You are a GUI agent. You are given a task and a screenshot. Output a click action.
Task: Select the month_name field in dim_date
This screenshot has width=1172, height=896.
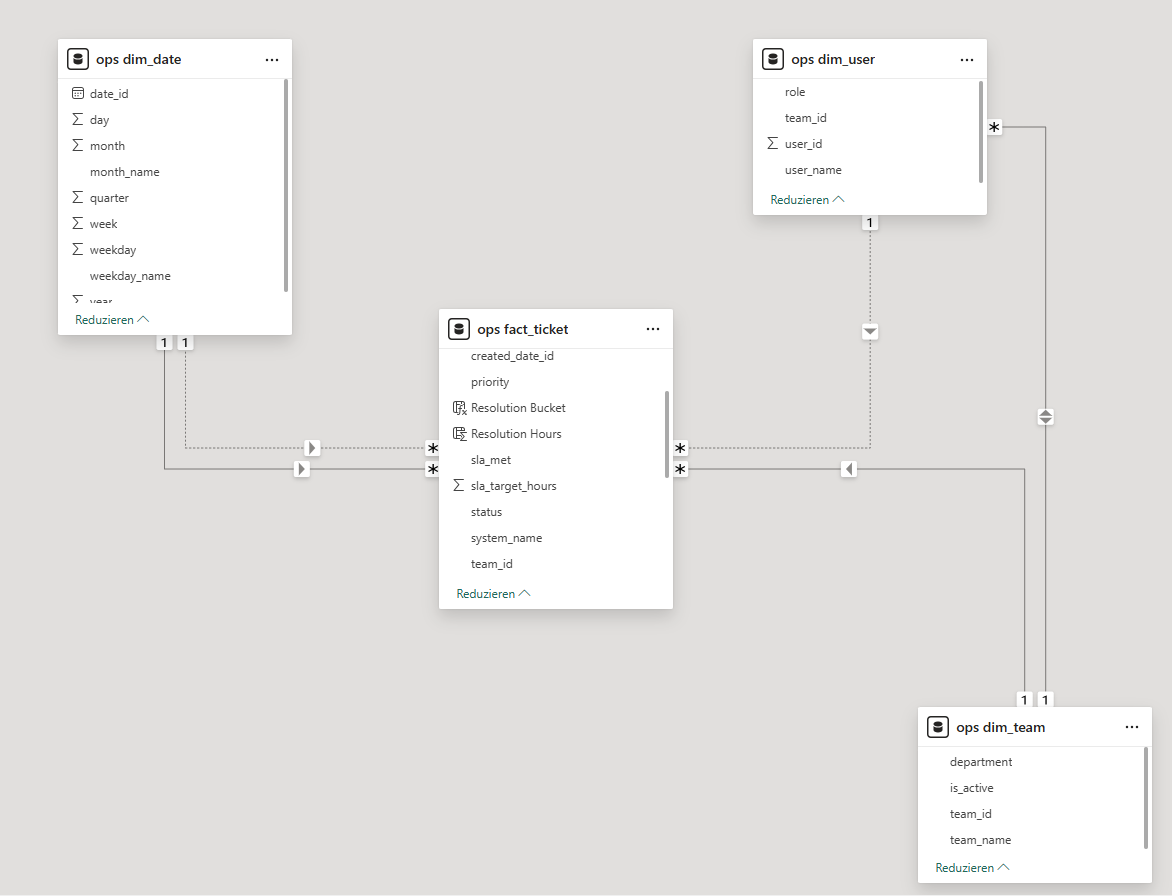pos(124,172)
